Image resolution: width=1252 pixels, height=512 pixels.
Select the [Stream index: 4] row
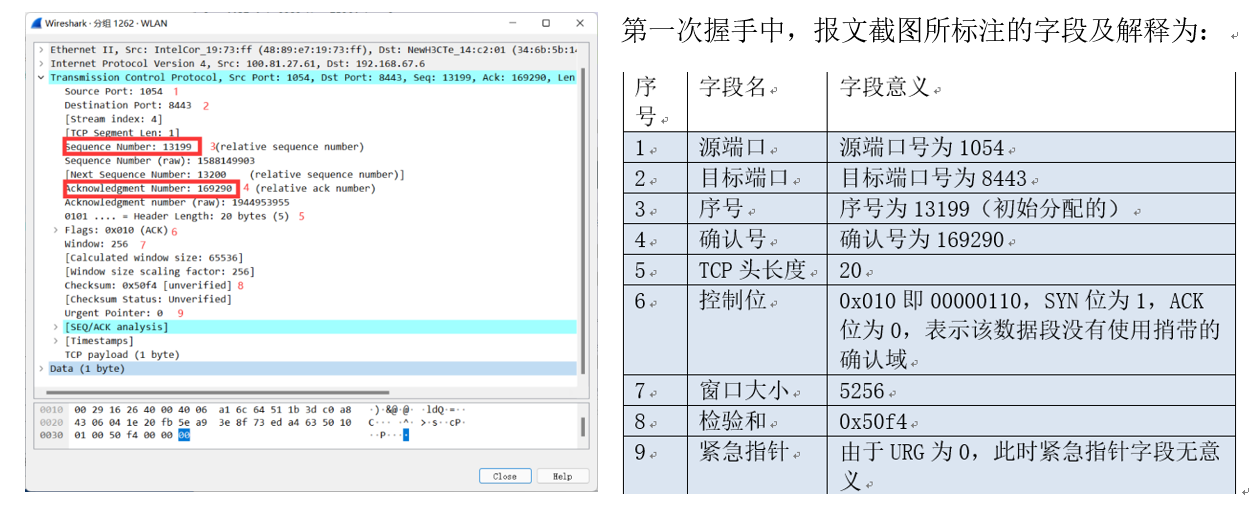point(113,119)
